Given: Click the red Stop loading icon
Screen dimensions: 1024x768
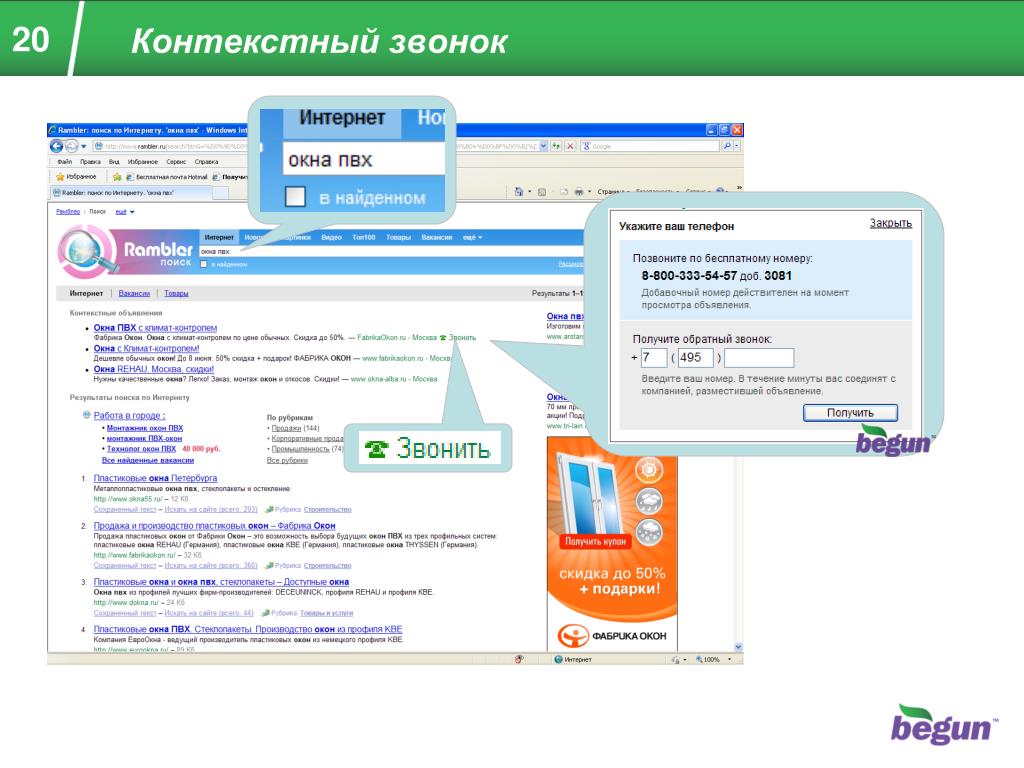Looking at the screenshot, I should click(570, 146).
